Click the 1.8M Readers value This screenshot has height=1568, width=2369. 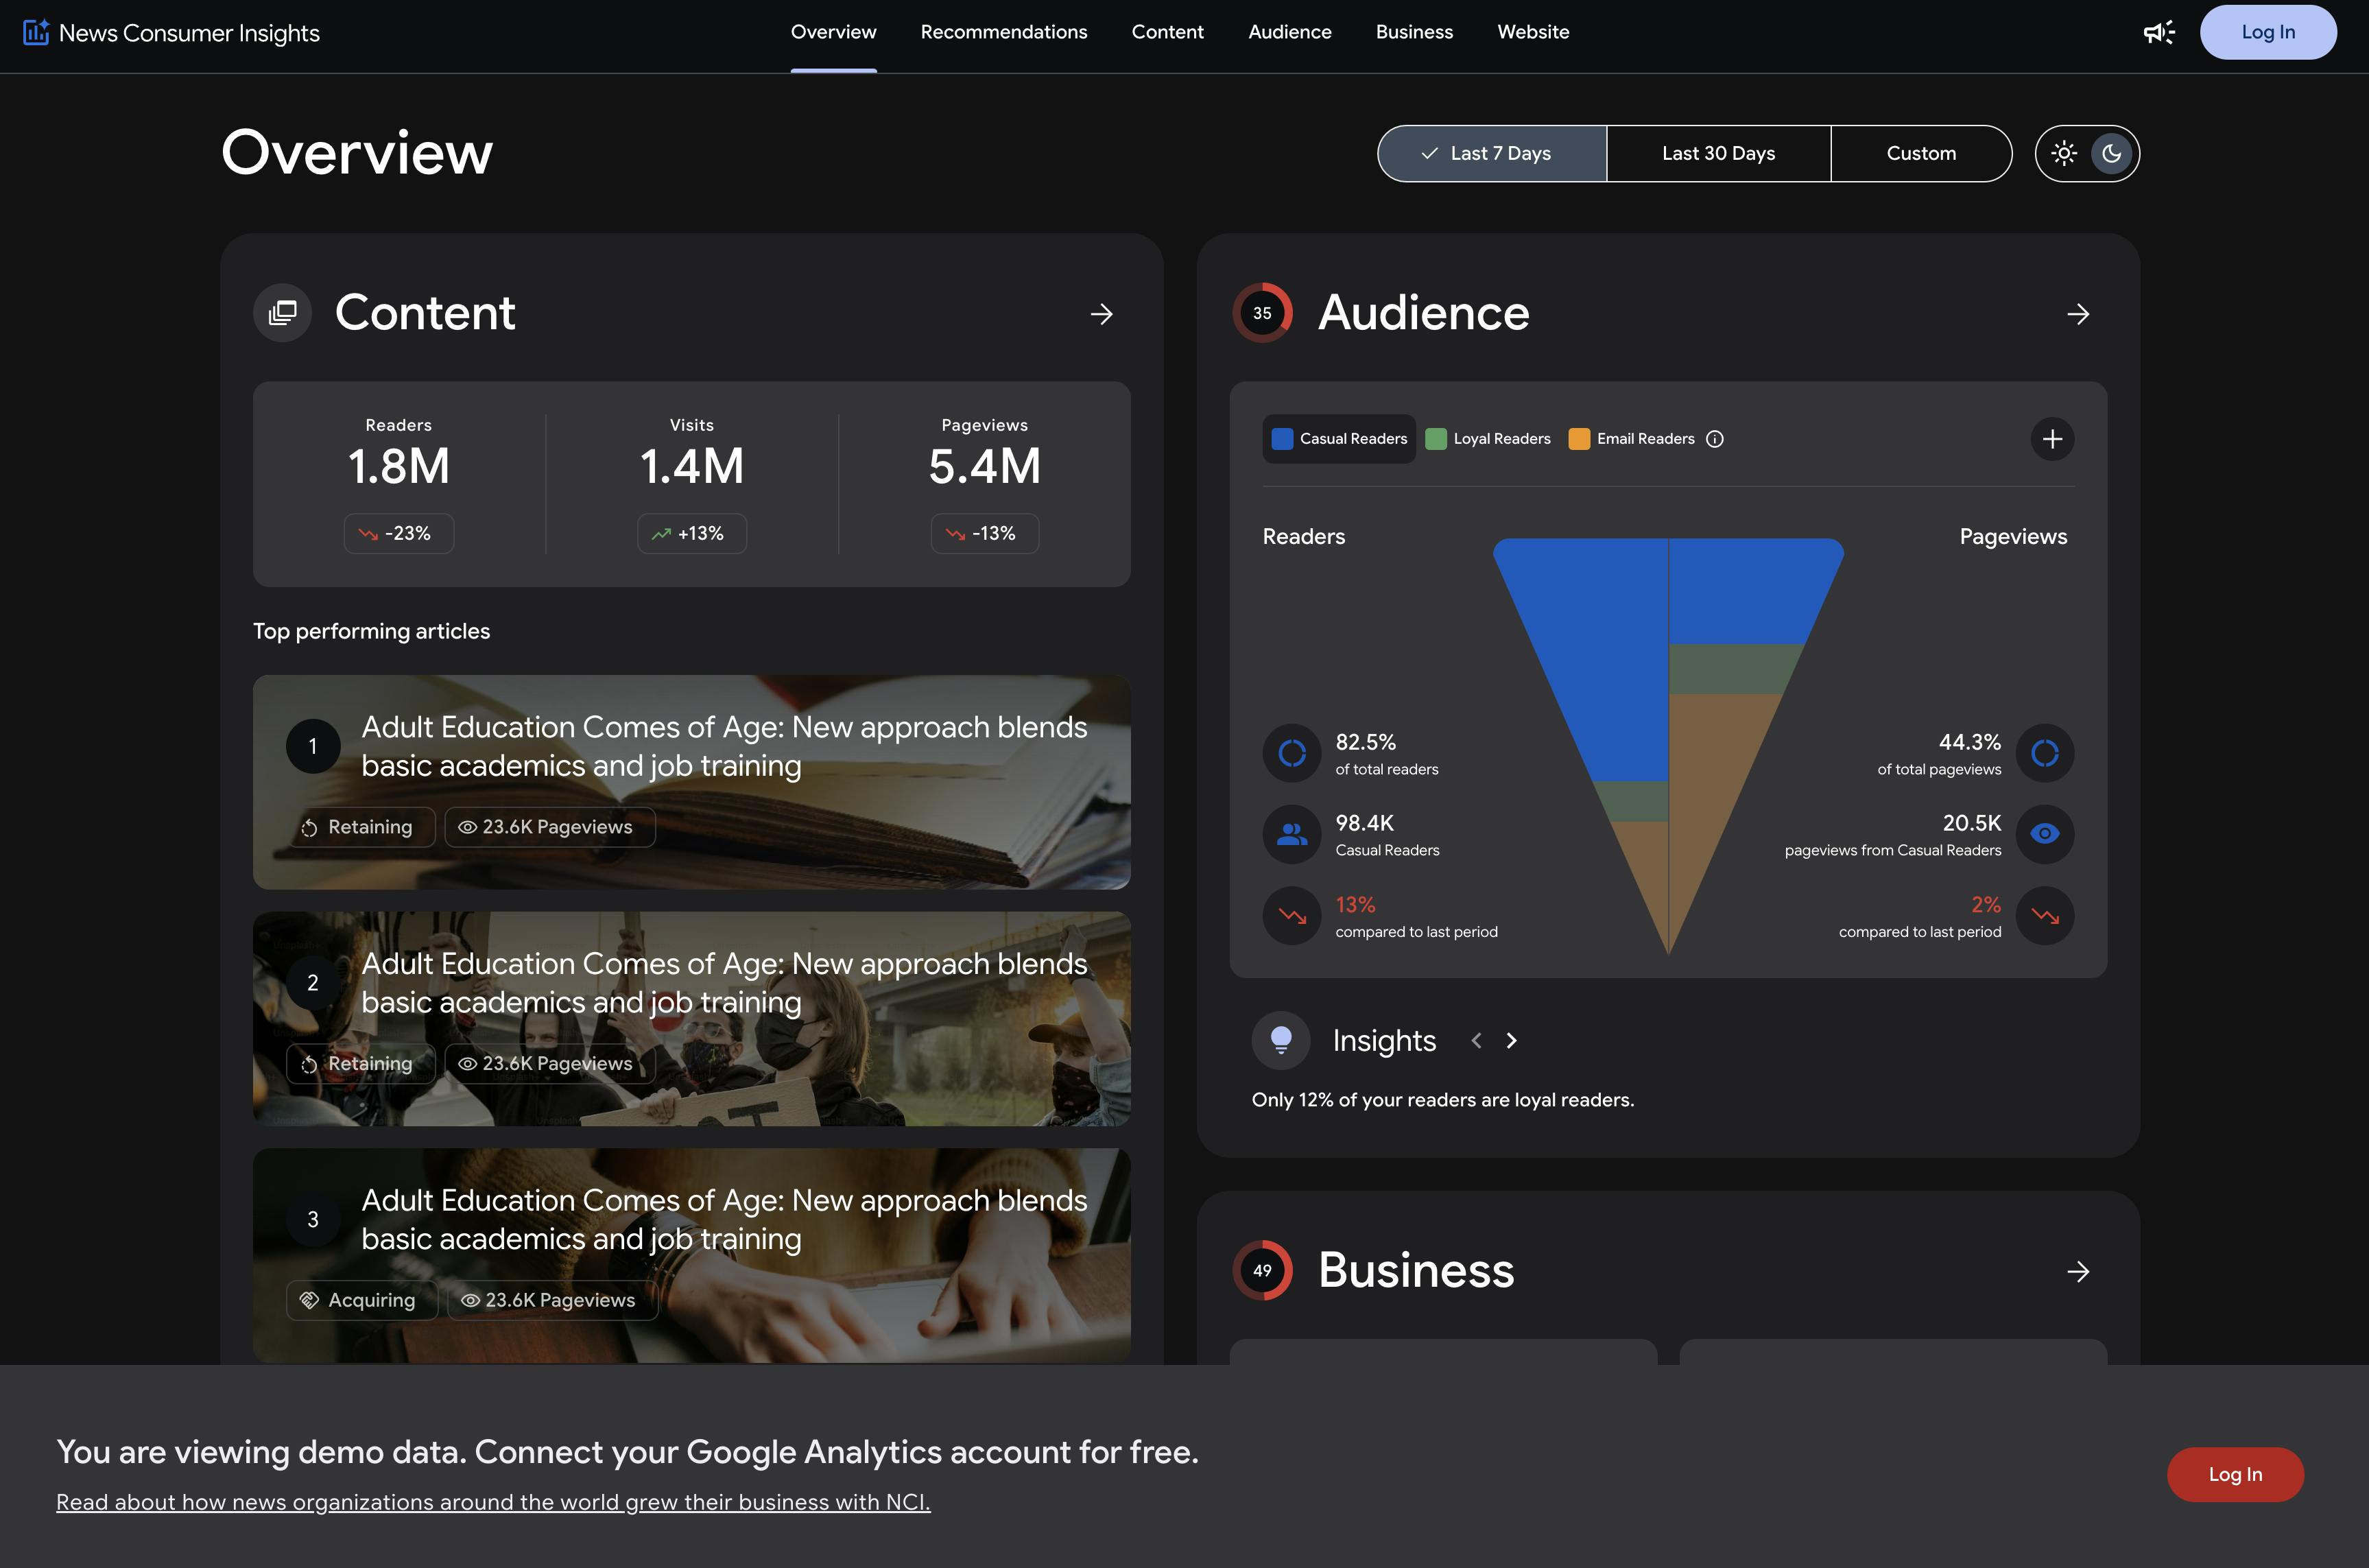[x=398, y=467]
